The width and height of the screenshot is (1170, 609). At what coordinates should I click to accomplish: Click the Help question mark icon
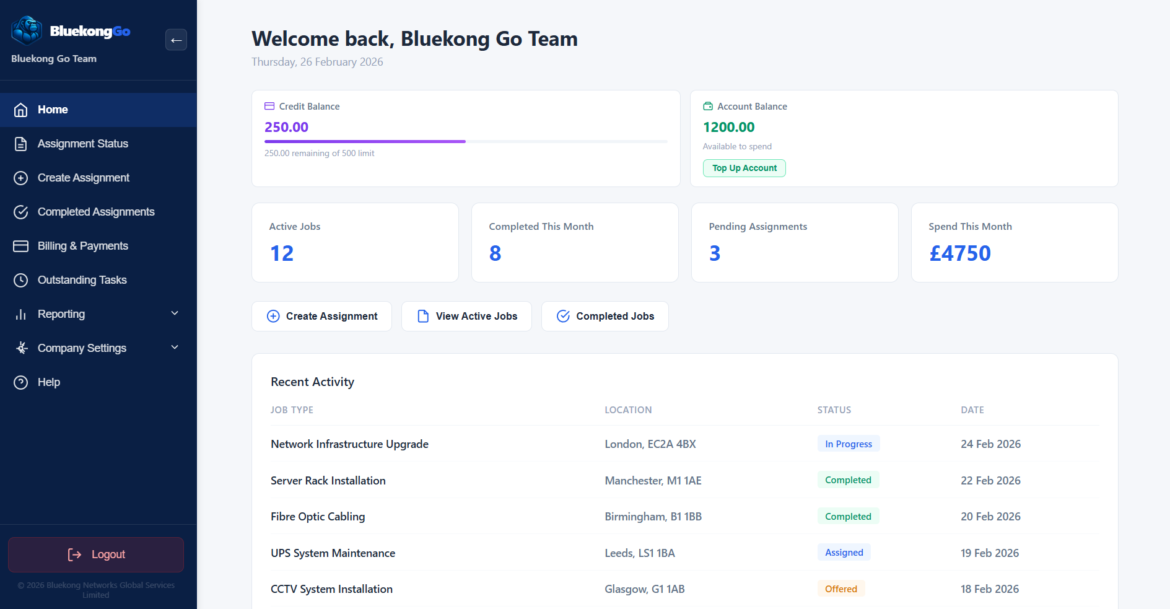(20, 382)
